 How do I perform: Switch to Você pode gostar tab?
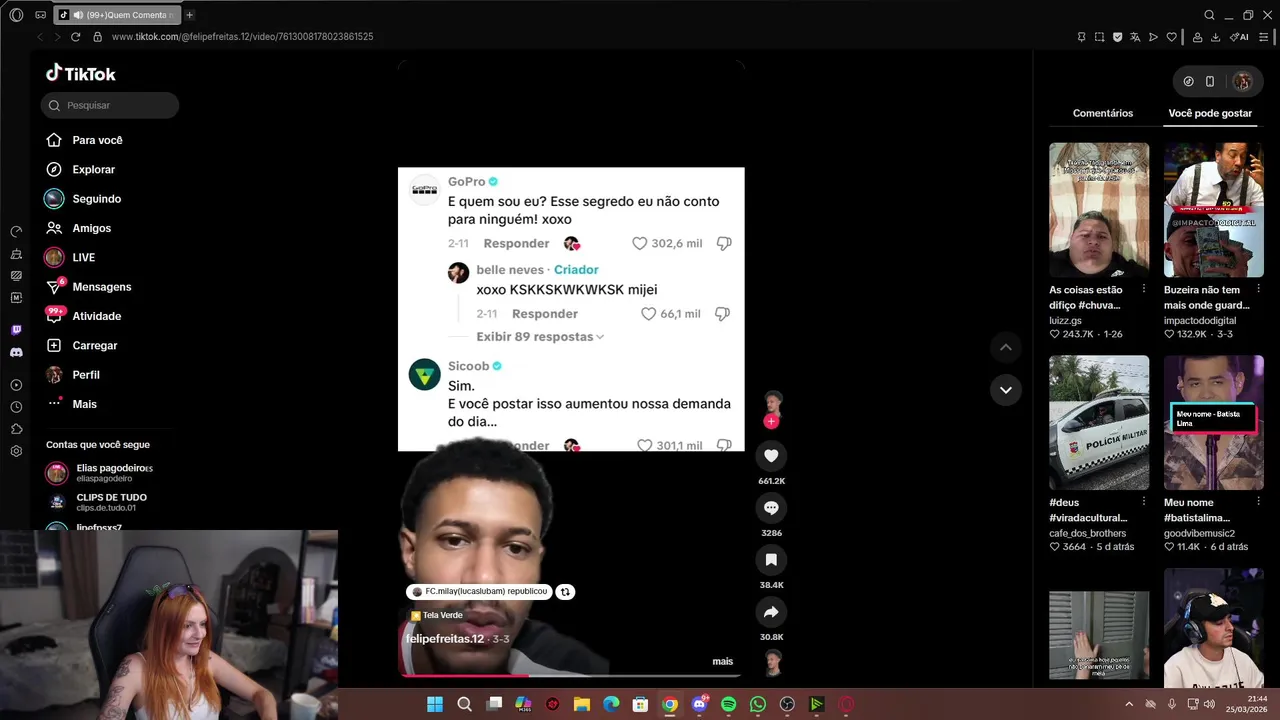click(1210, 113)
